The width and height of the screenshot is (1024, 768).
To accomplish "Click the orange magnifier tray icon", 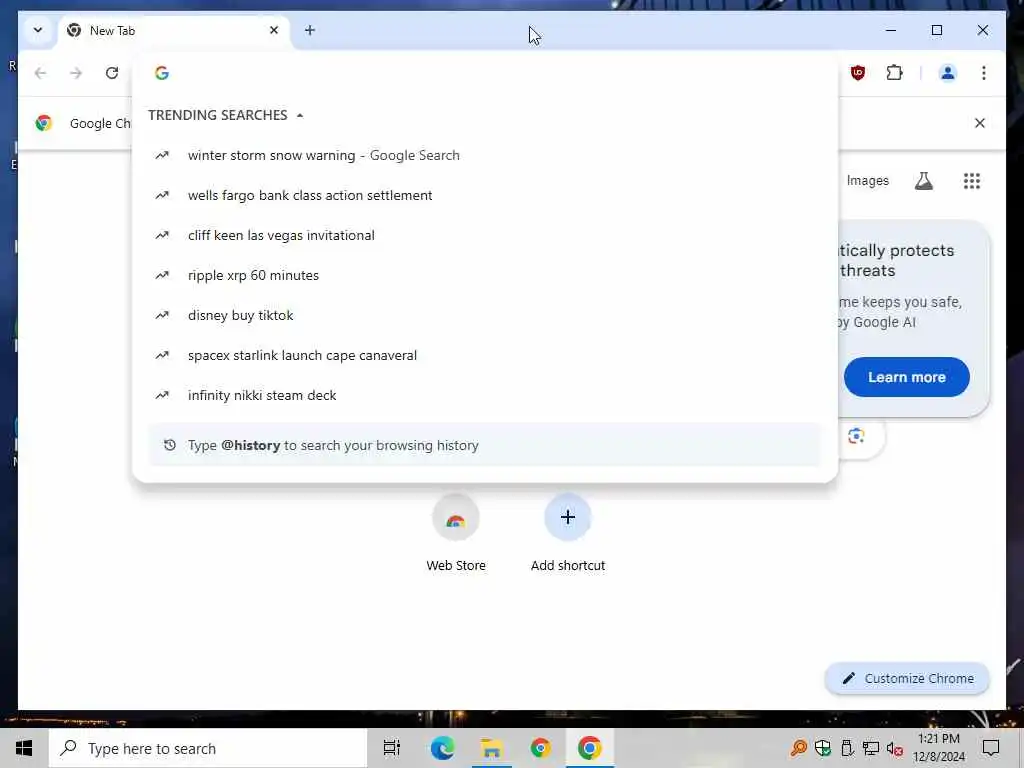I will 798,748.
